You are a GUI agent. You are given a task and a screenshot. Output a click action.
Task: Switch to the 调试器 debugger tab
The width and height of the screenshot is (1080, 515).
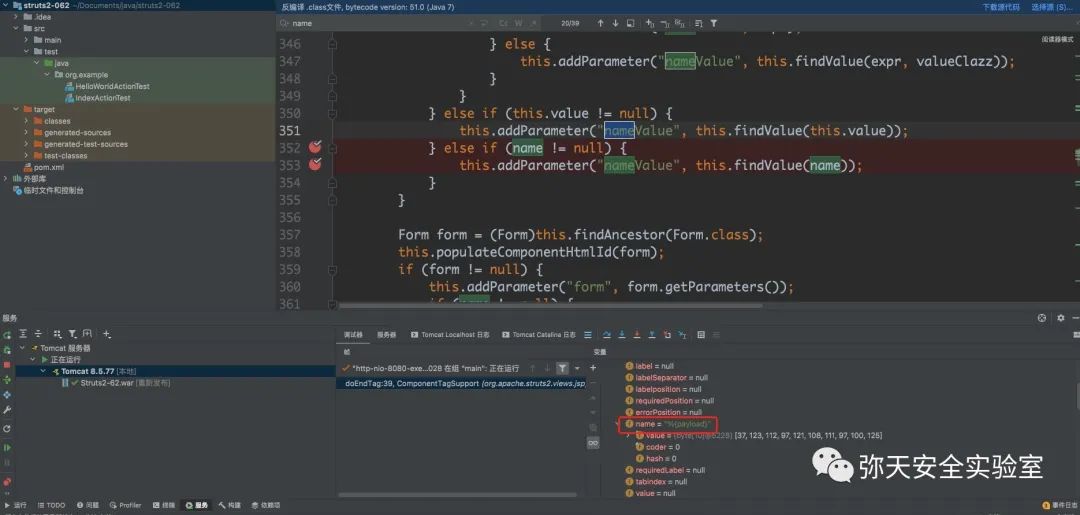(353, 335)
